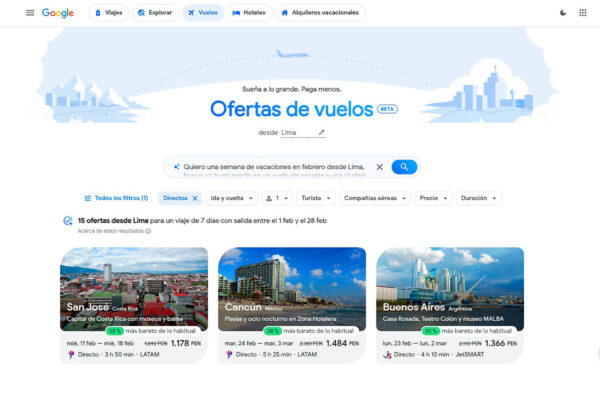Viewport: 600px width, 398px height.
Task: Click LATAM airline logo on San José card
Action: pyautogui.click(x=71, y=355)
